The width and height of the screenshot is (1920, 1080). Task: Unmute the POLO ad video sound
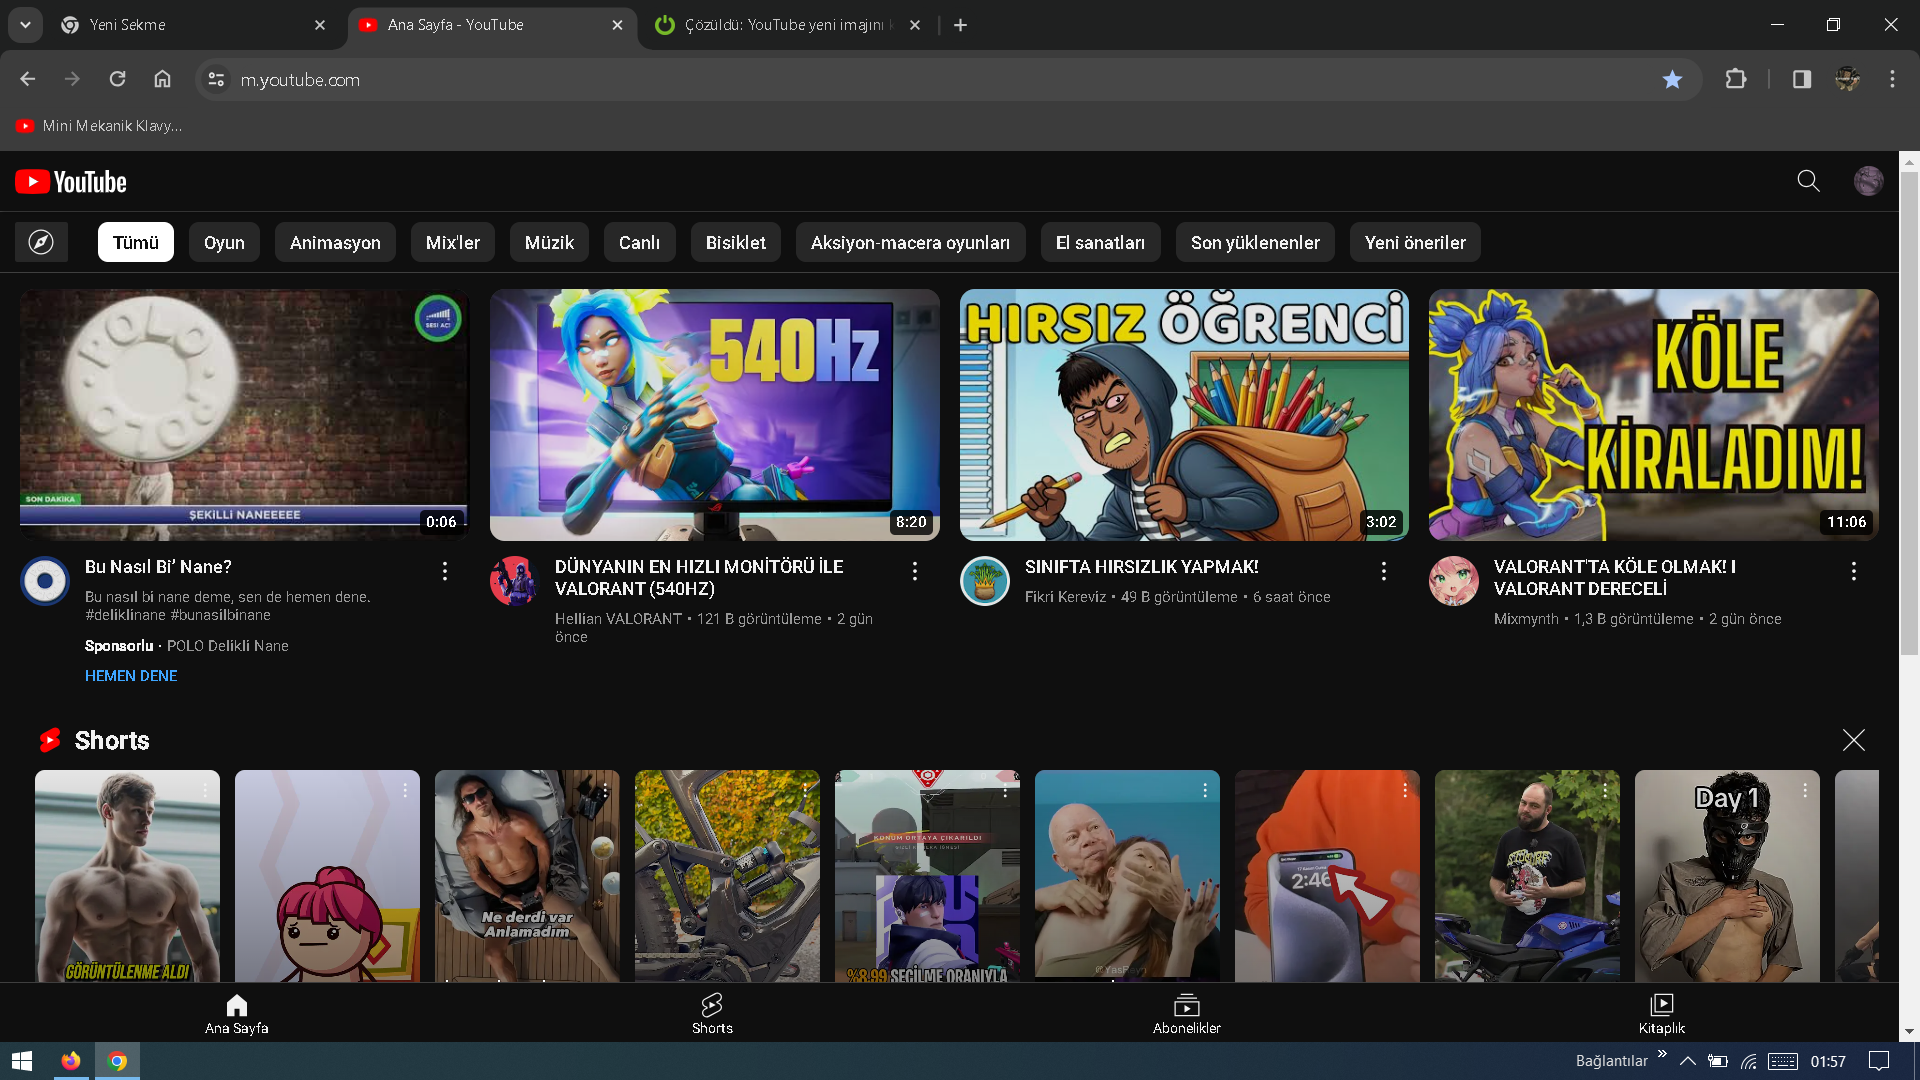(438, 319)
